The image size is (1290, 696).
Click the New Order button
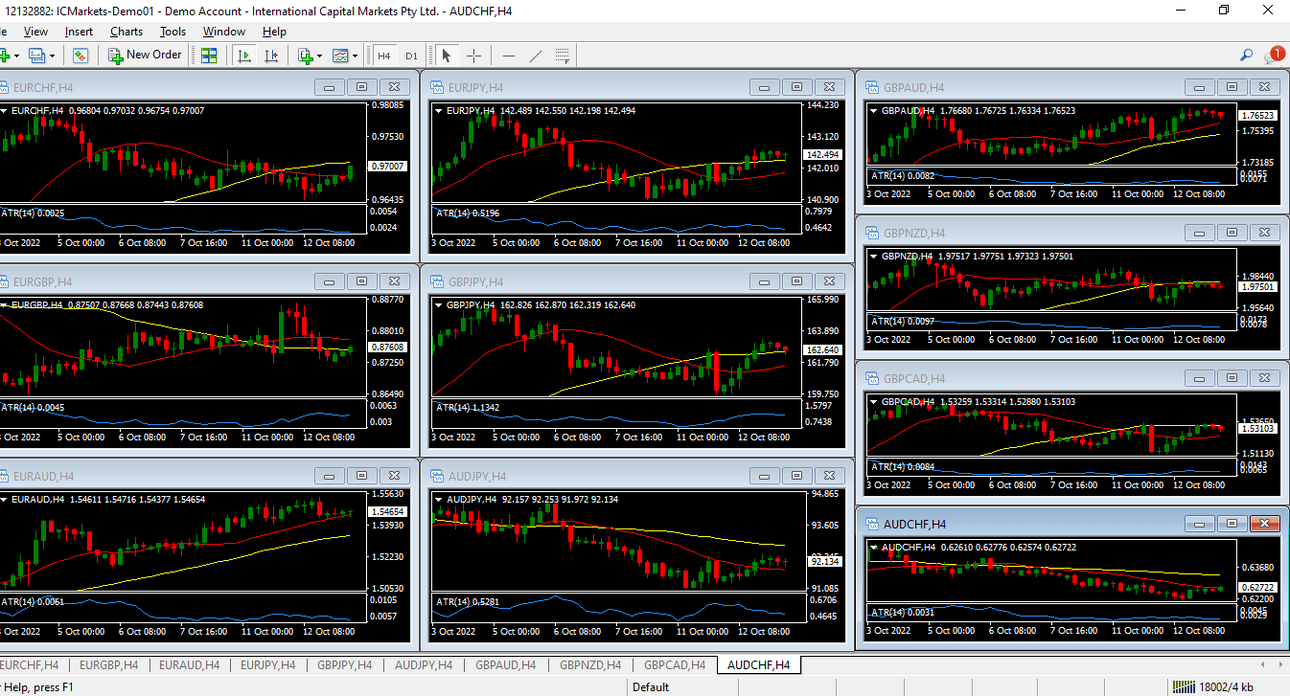[x=145, y=55]
